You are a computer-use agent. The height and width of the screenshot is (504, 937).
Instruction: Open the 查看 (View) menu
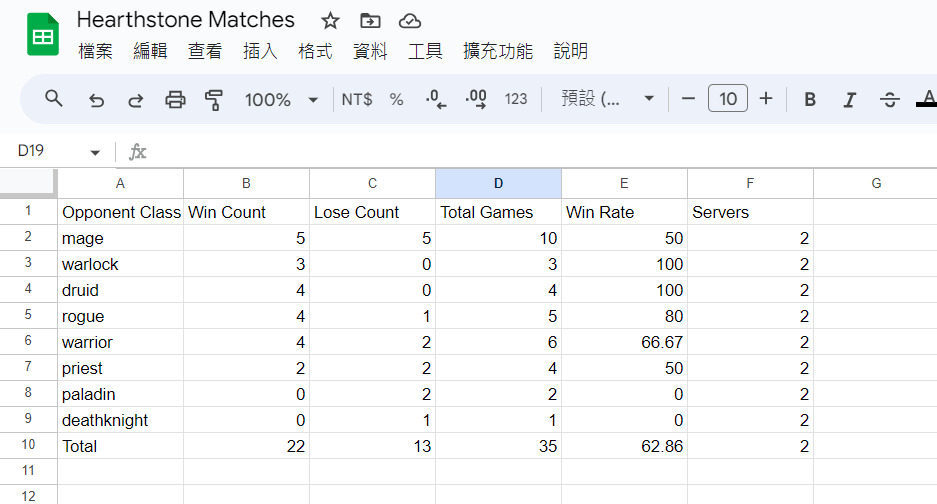[205, 51]
